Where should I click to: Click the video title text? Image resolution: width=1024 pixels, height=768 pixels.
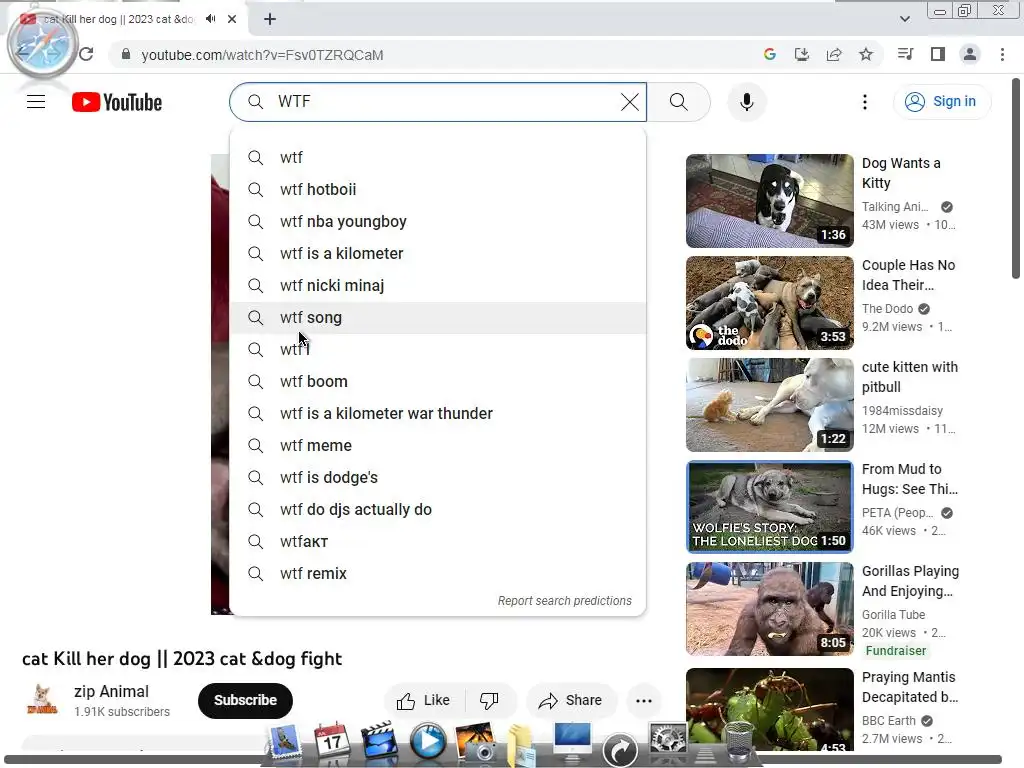coord(182,658)
